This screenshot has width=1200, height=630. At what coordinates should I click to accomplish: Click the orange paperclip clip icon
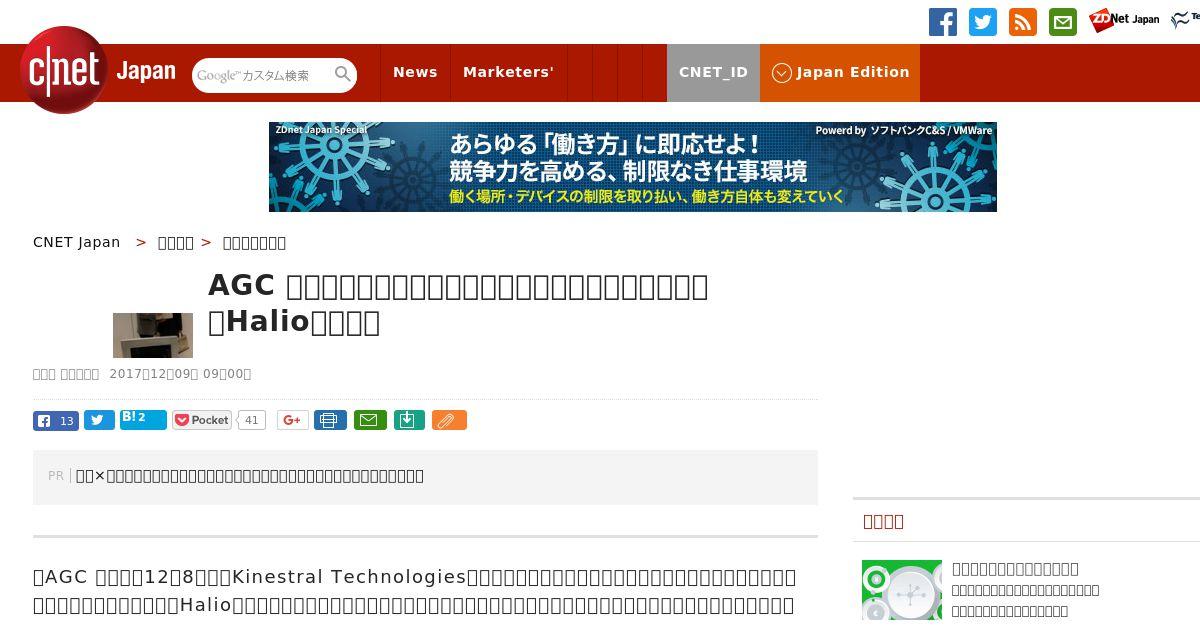point(449,420)
